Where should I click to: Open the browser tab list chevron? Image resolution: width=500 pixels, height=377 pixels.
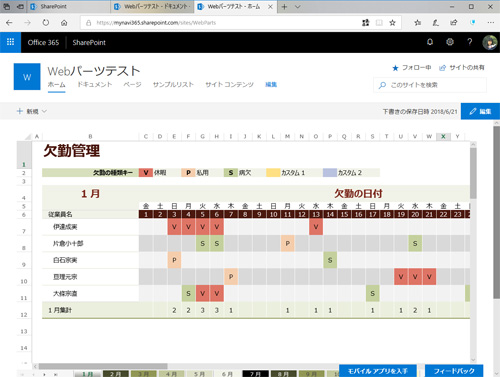(x=298, y=7)
